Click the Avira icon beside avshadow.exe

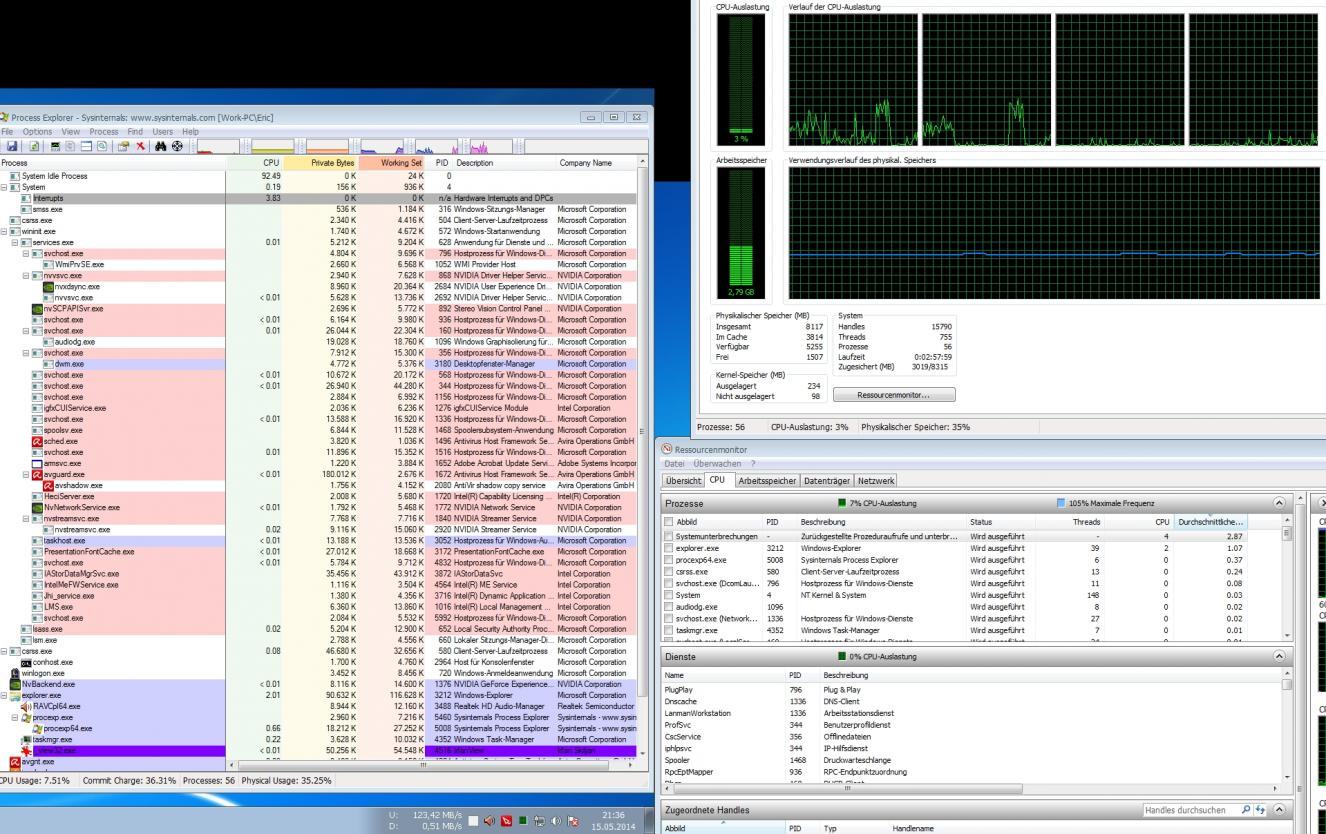48,486
